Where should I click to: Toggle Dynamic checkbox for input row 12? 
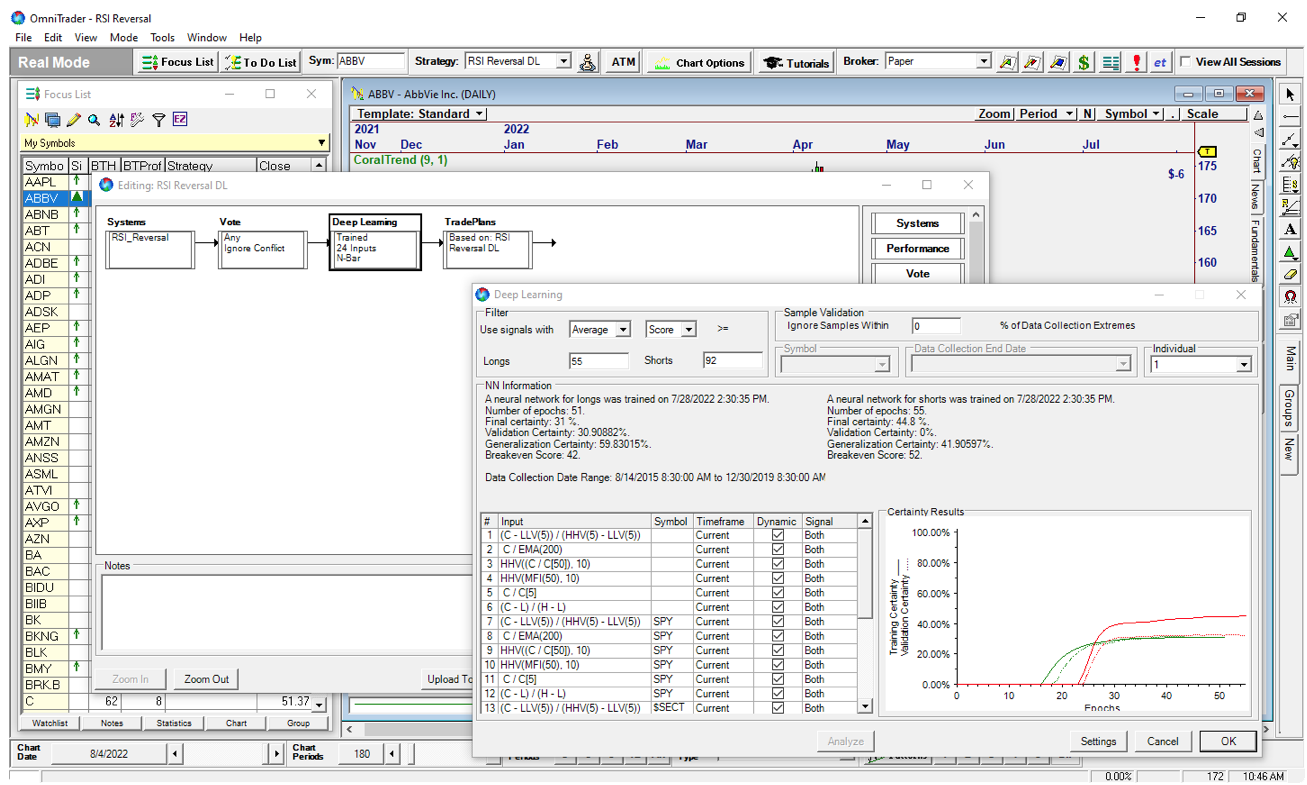coord(777,694)
